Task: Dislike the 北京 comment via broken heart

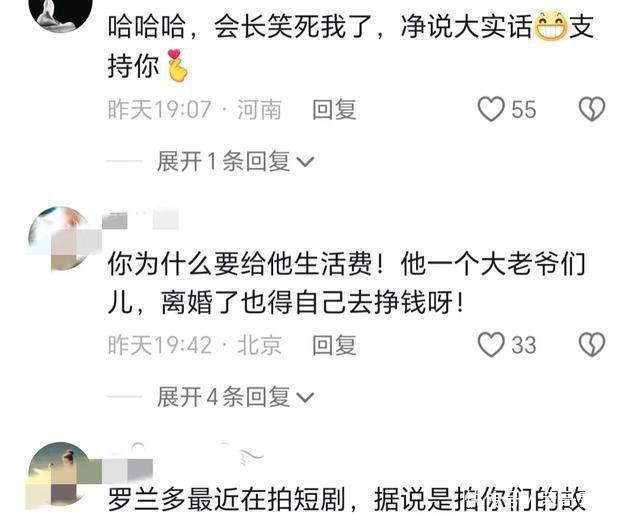Action: (x=592, y=345)
